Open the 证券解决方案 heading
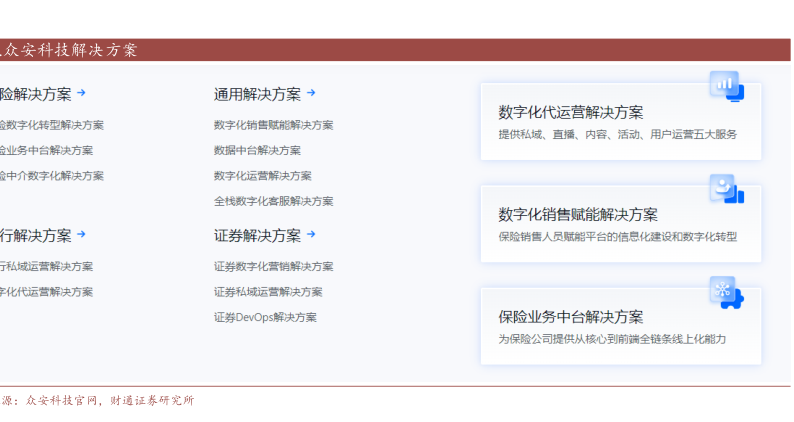Screen dimensions: 794x422 pyautogui.click(x=257, y=236)
